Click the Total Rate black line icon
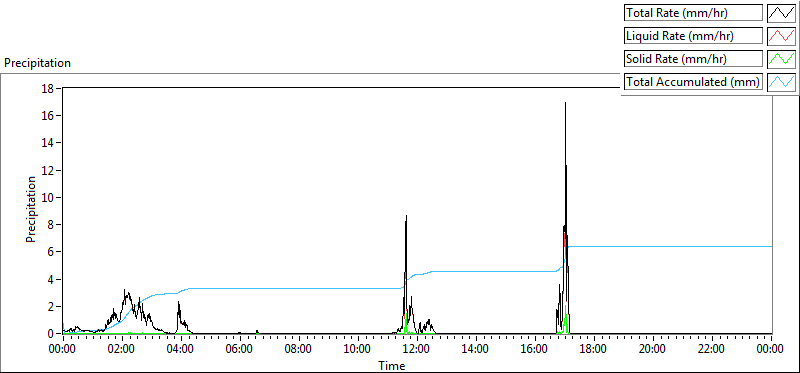Image resolution: width=800 pixels, height=373 pixels. tap(781, 13)
